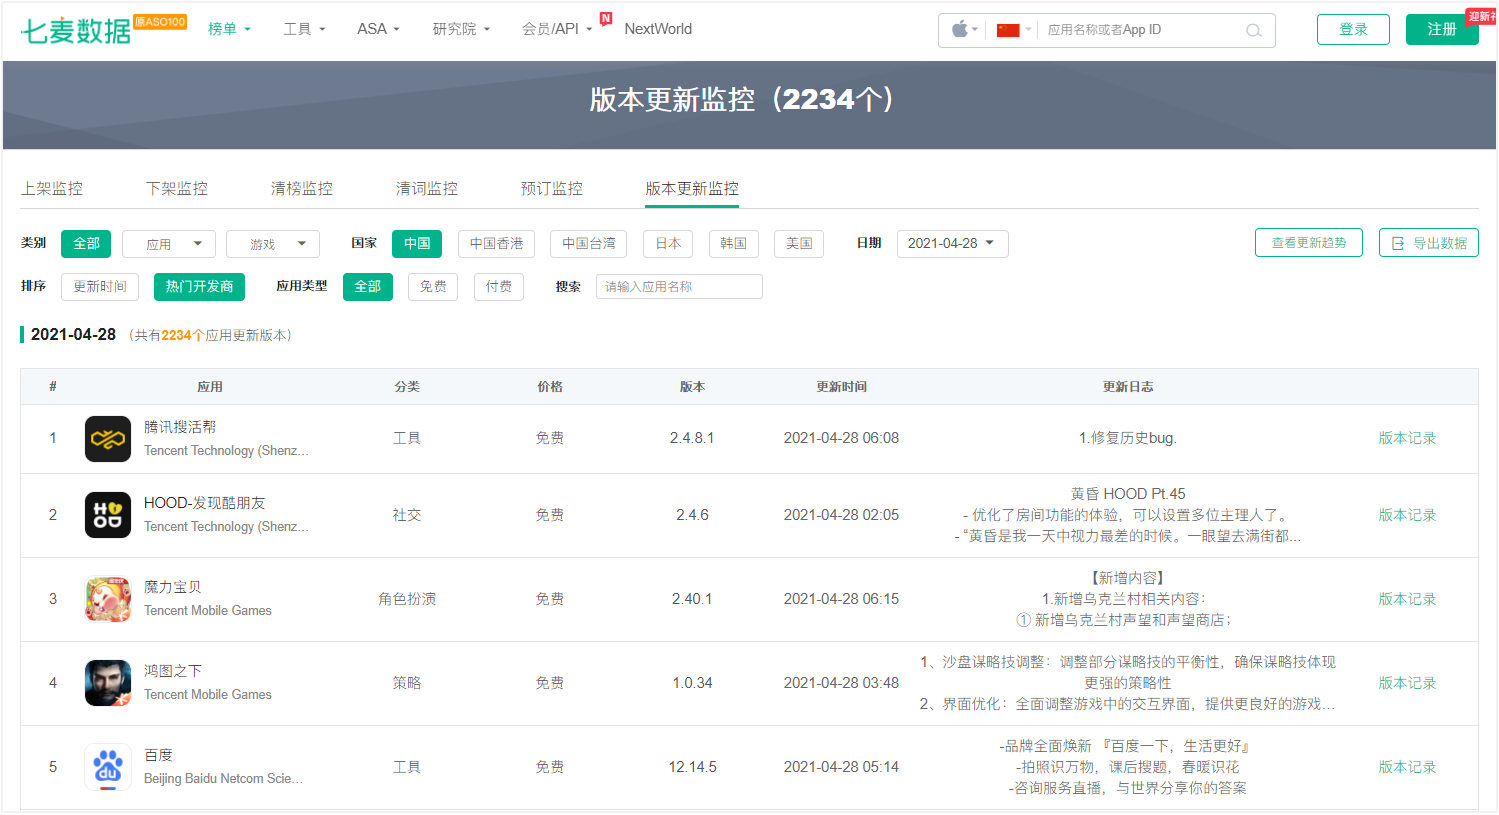Switch to 预订监控 tab
The image size is (1499, 815).
tap(552, 189)
